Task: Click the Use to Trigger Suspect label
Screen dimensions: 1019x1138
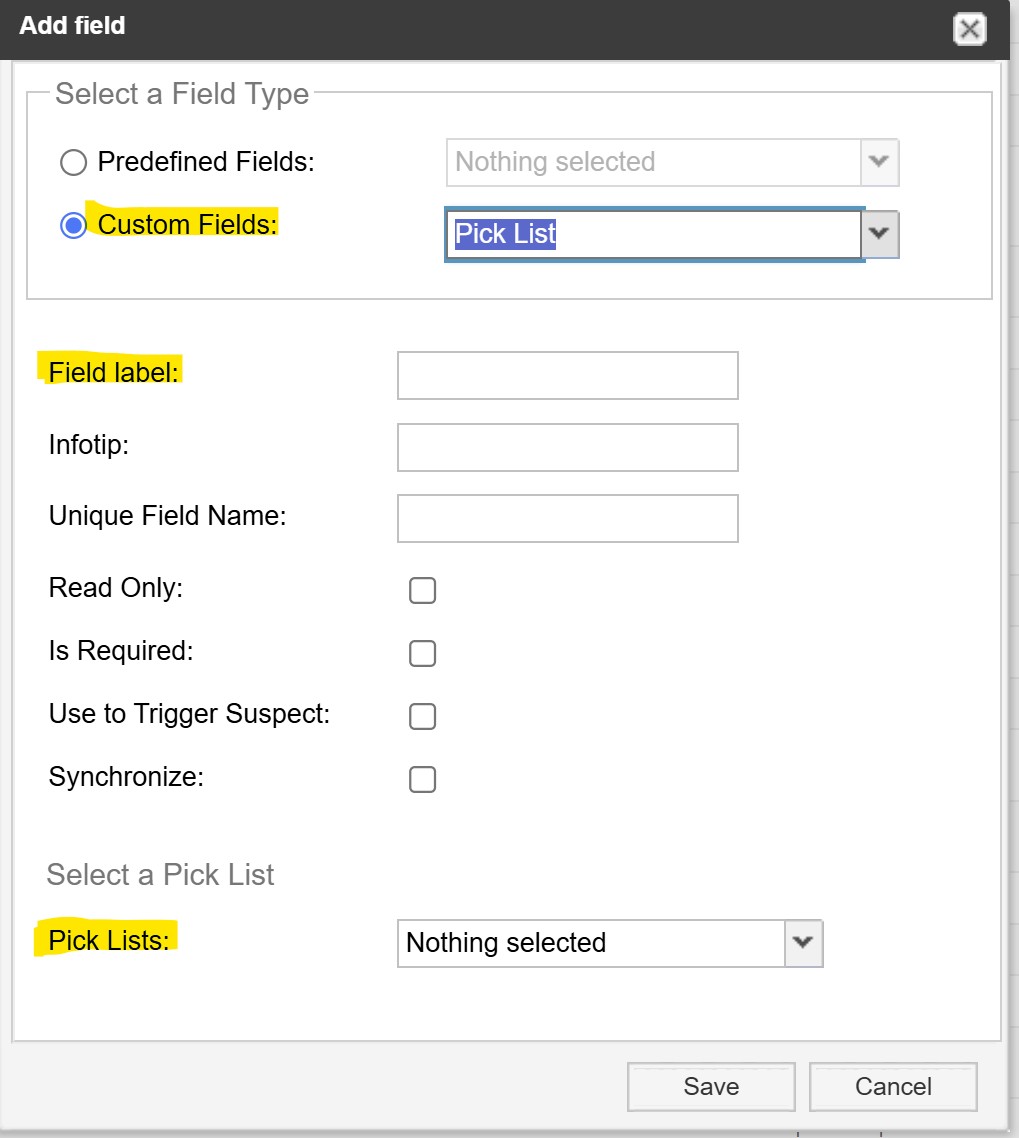Action: tap(189, 713)
